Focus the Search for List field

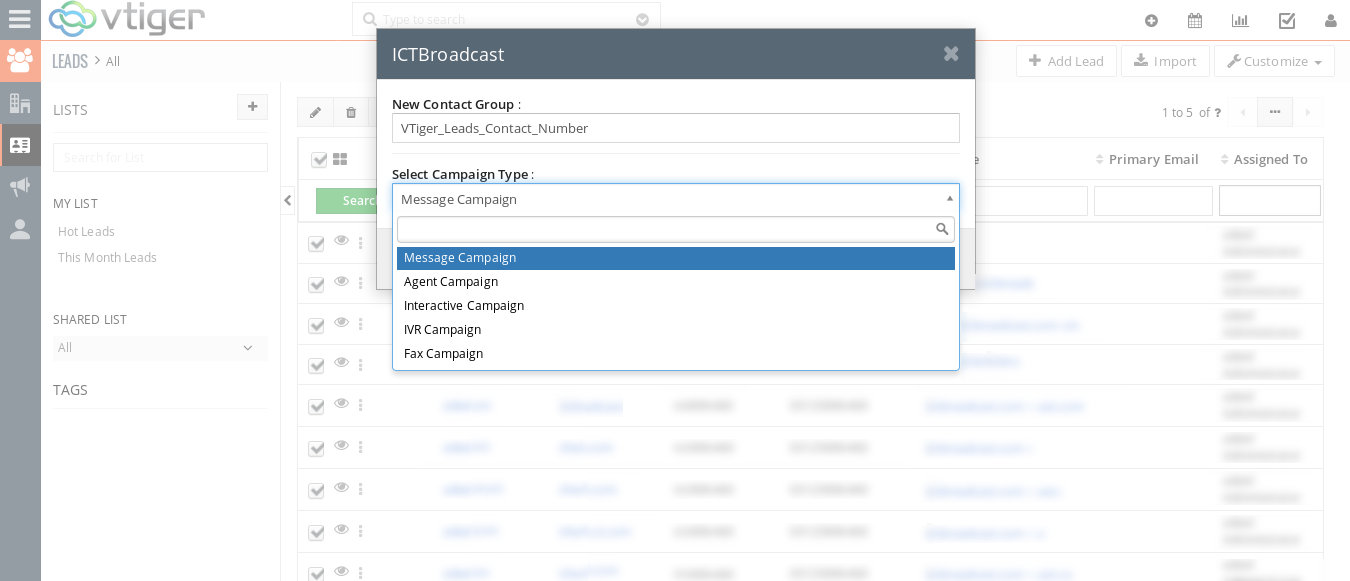(x=160, y=157)
